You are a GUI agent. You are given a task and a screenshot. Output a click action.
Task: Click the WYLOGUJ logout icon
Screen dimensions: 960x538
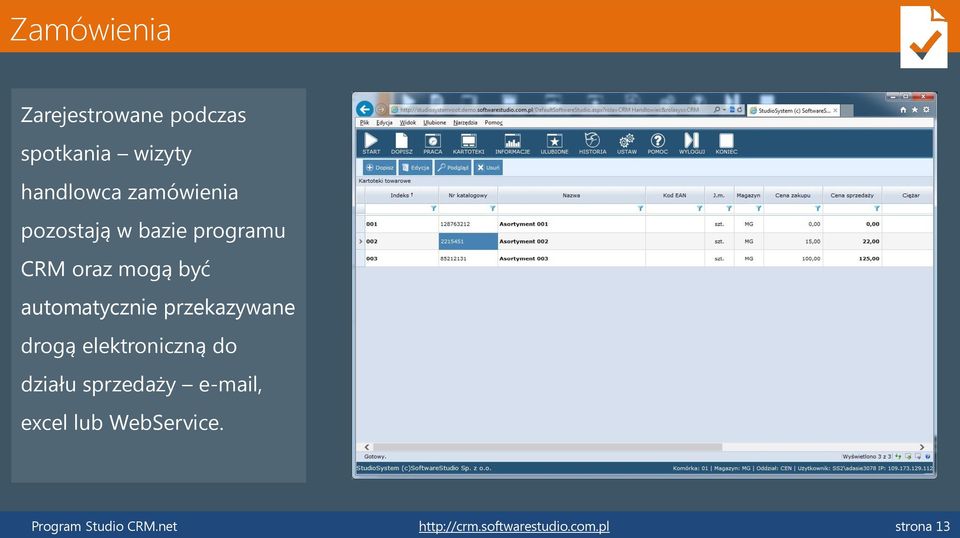click(692, 140)
